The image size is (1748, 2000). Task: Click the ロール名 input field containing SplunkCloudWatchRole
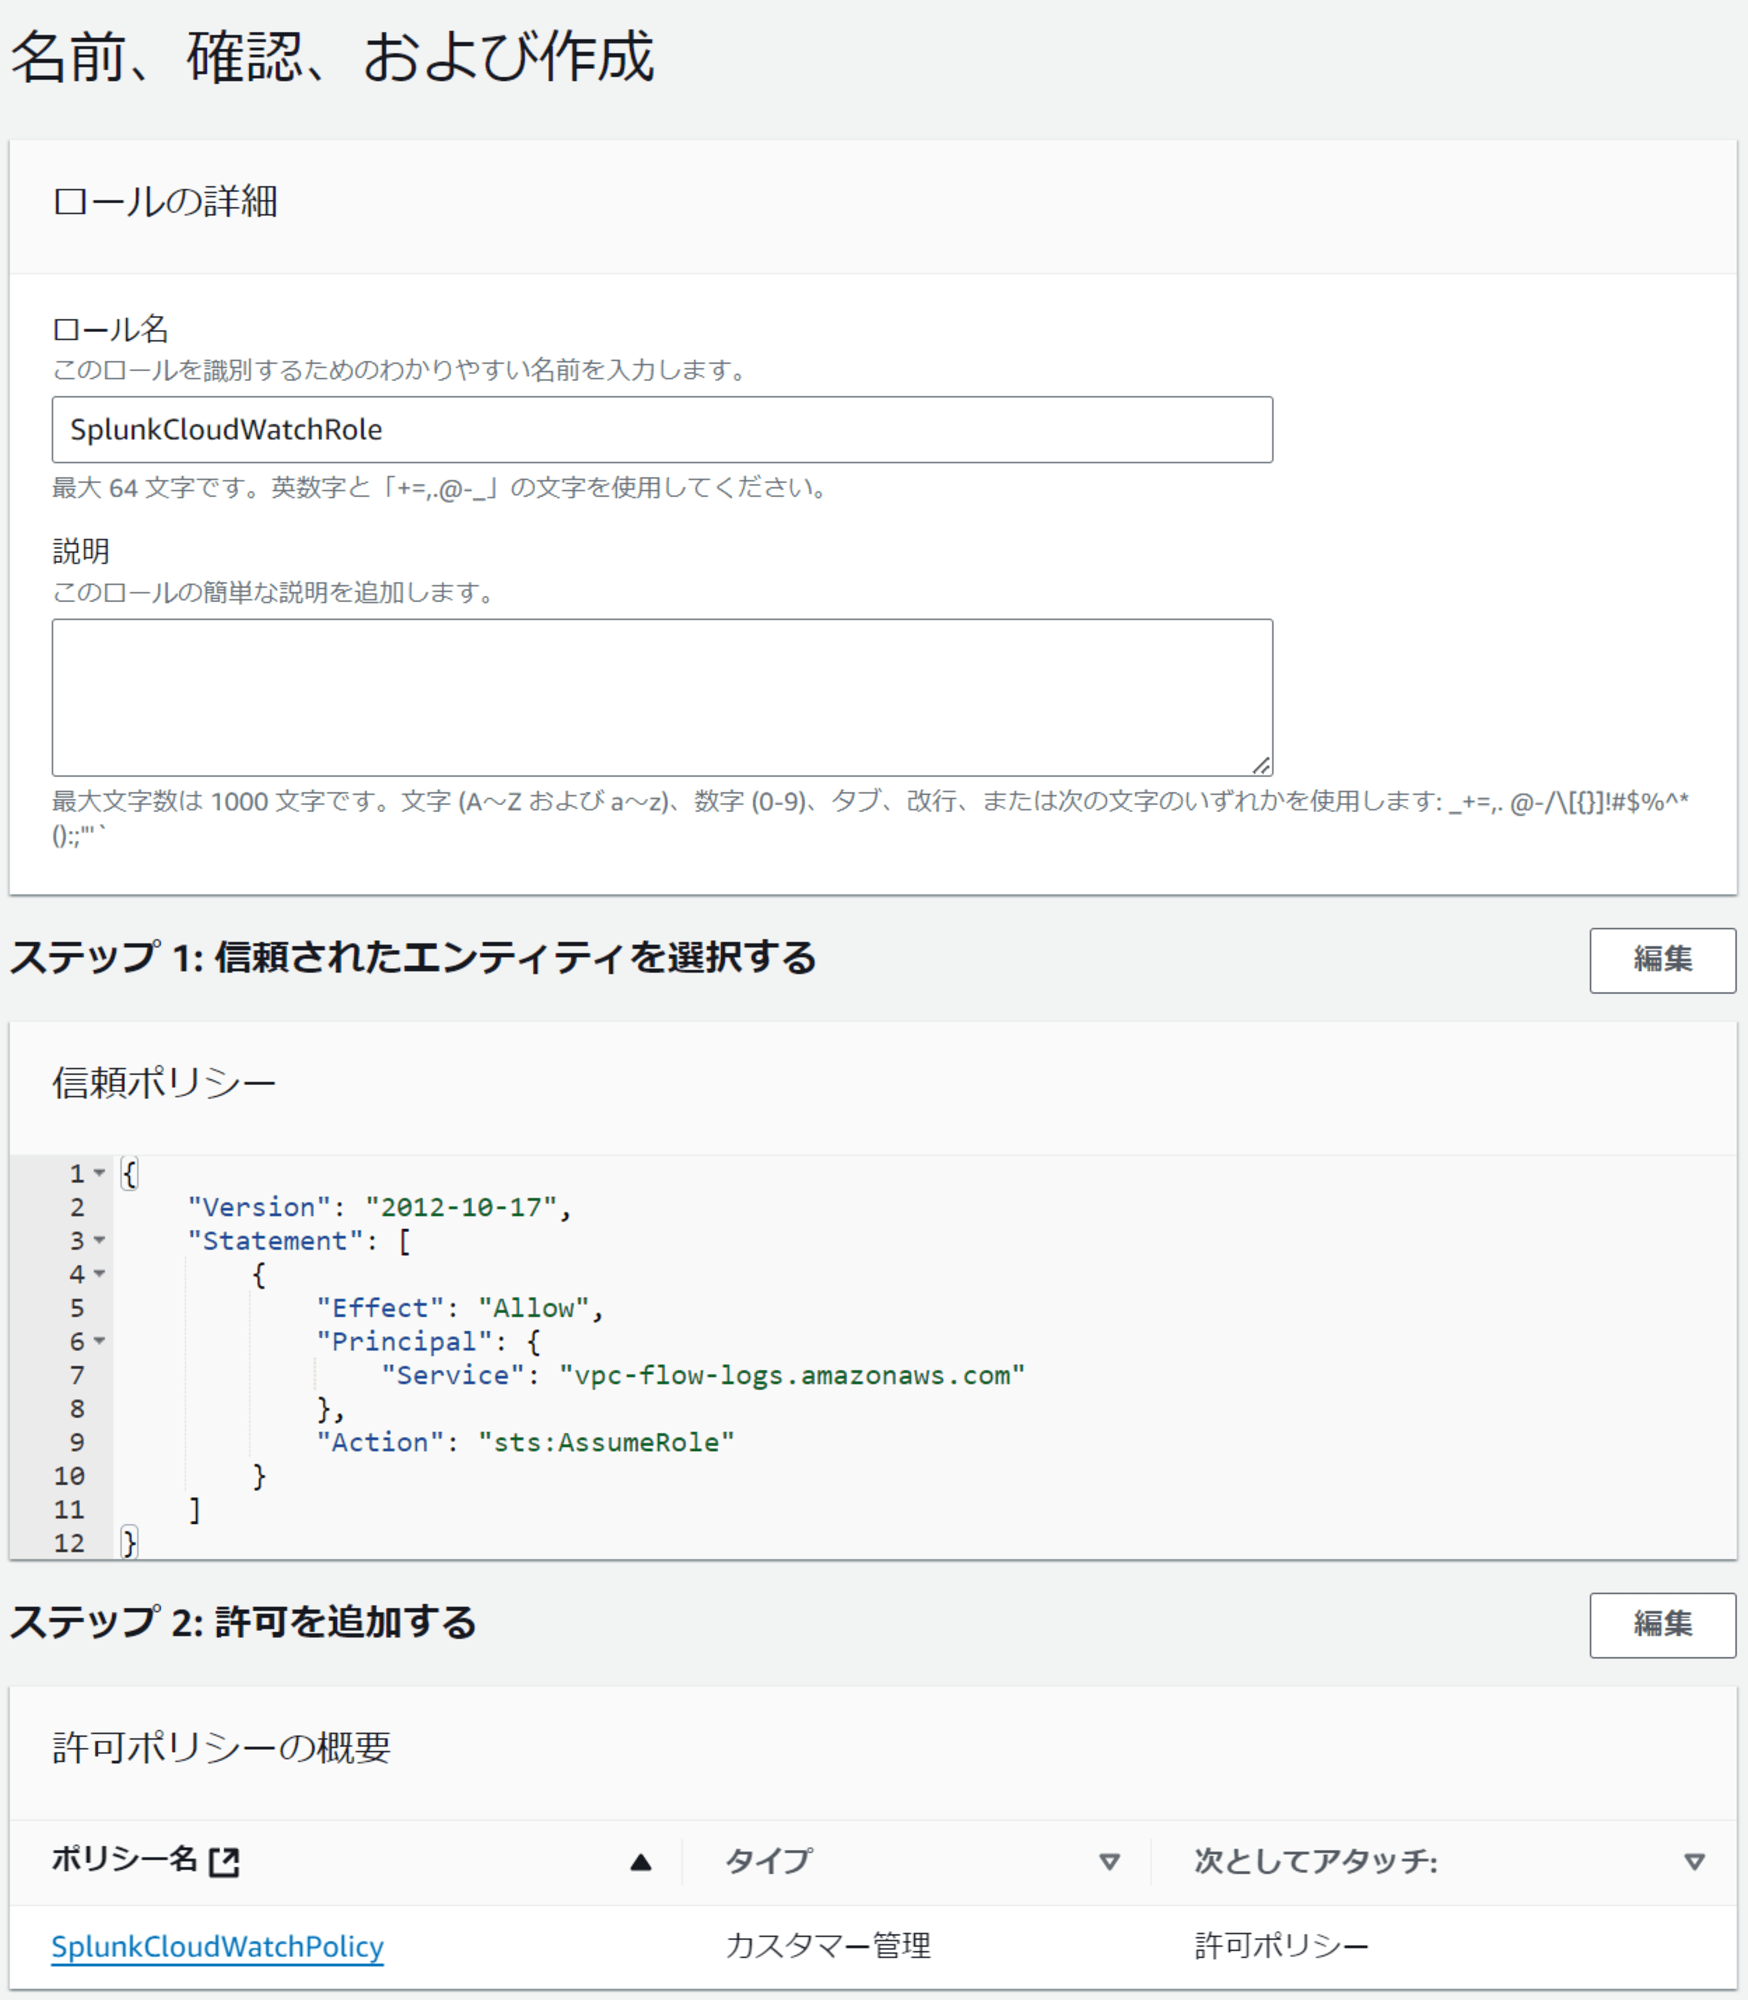point(662,430)
